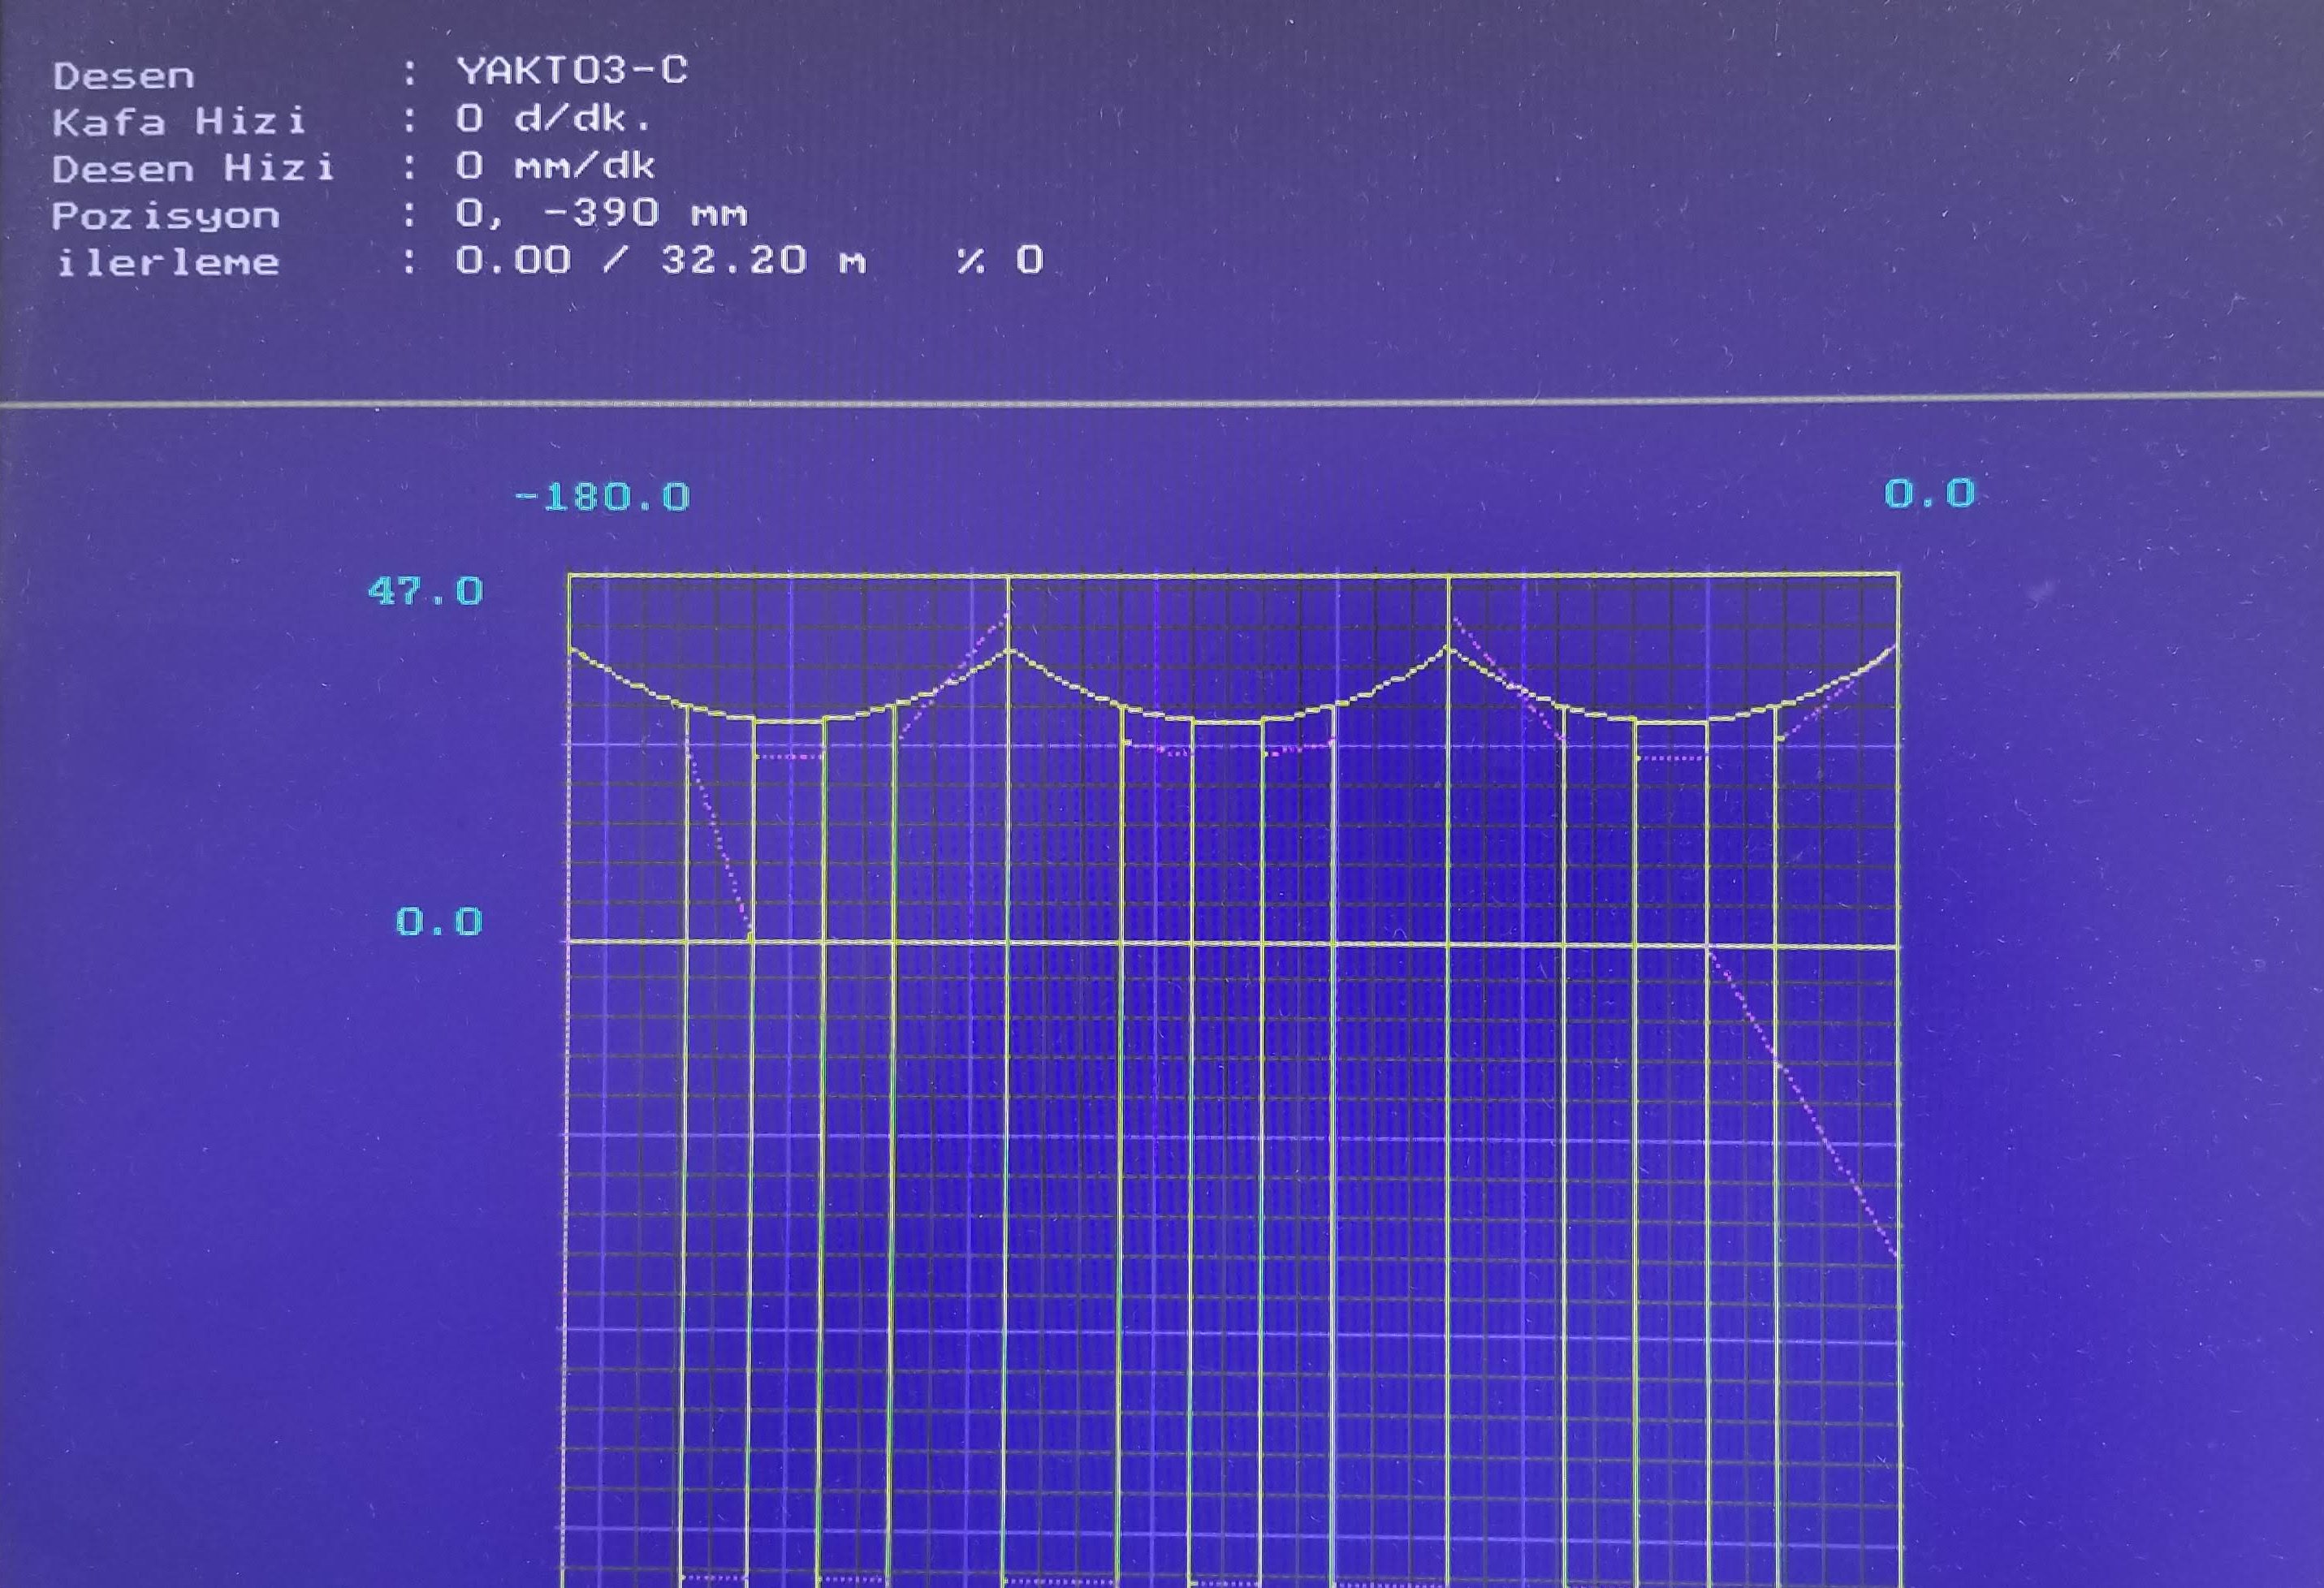This screenshot has height=1588, width=2324.
Task: Click the blue 0.0 label above the grid
Action: pos(1930,493)
